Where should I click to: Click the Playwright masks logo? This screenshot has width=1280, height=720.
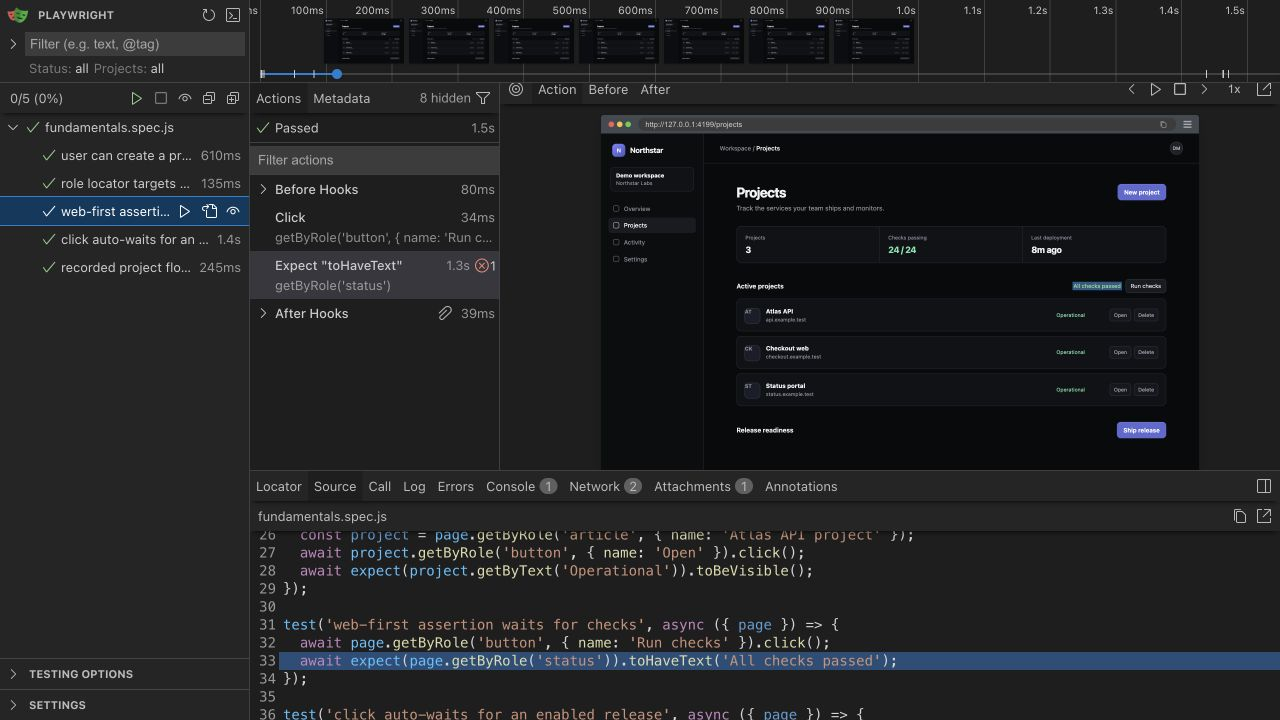point(18,15)
